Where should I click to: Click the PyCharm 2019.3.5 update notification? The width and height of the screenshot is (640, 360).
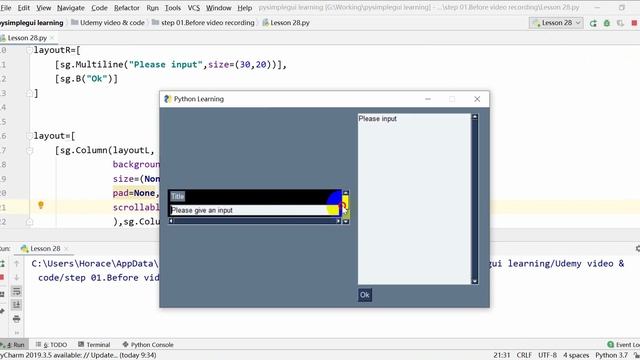coord(78,356)
